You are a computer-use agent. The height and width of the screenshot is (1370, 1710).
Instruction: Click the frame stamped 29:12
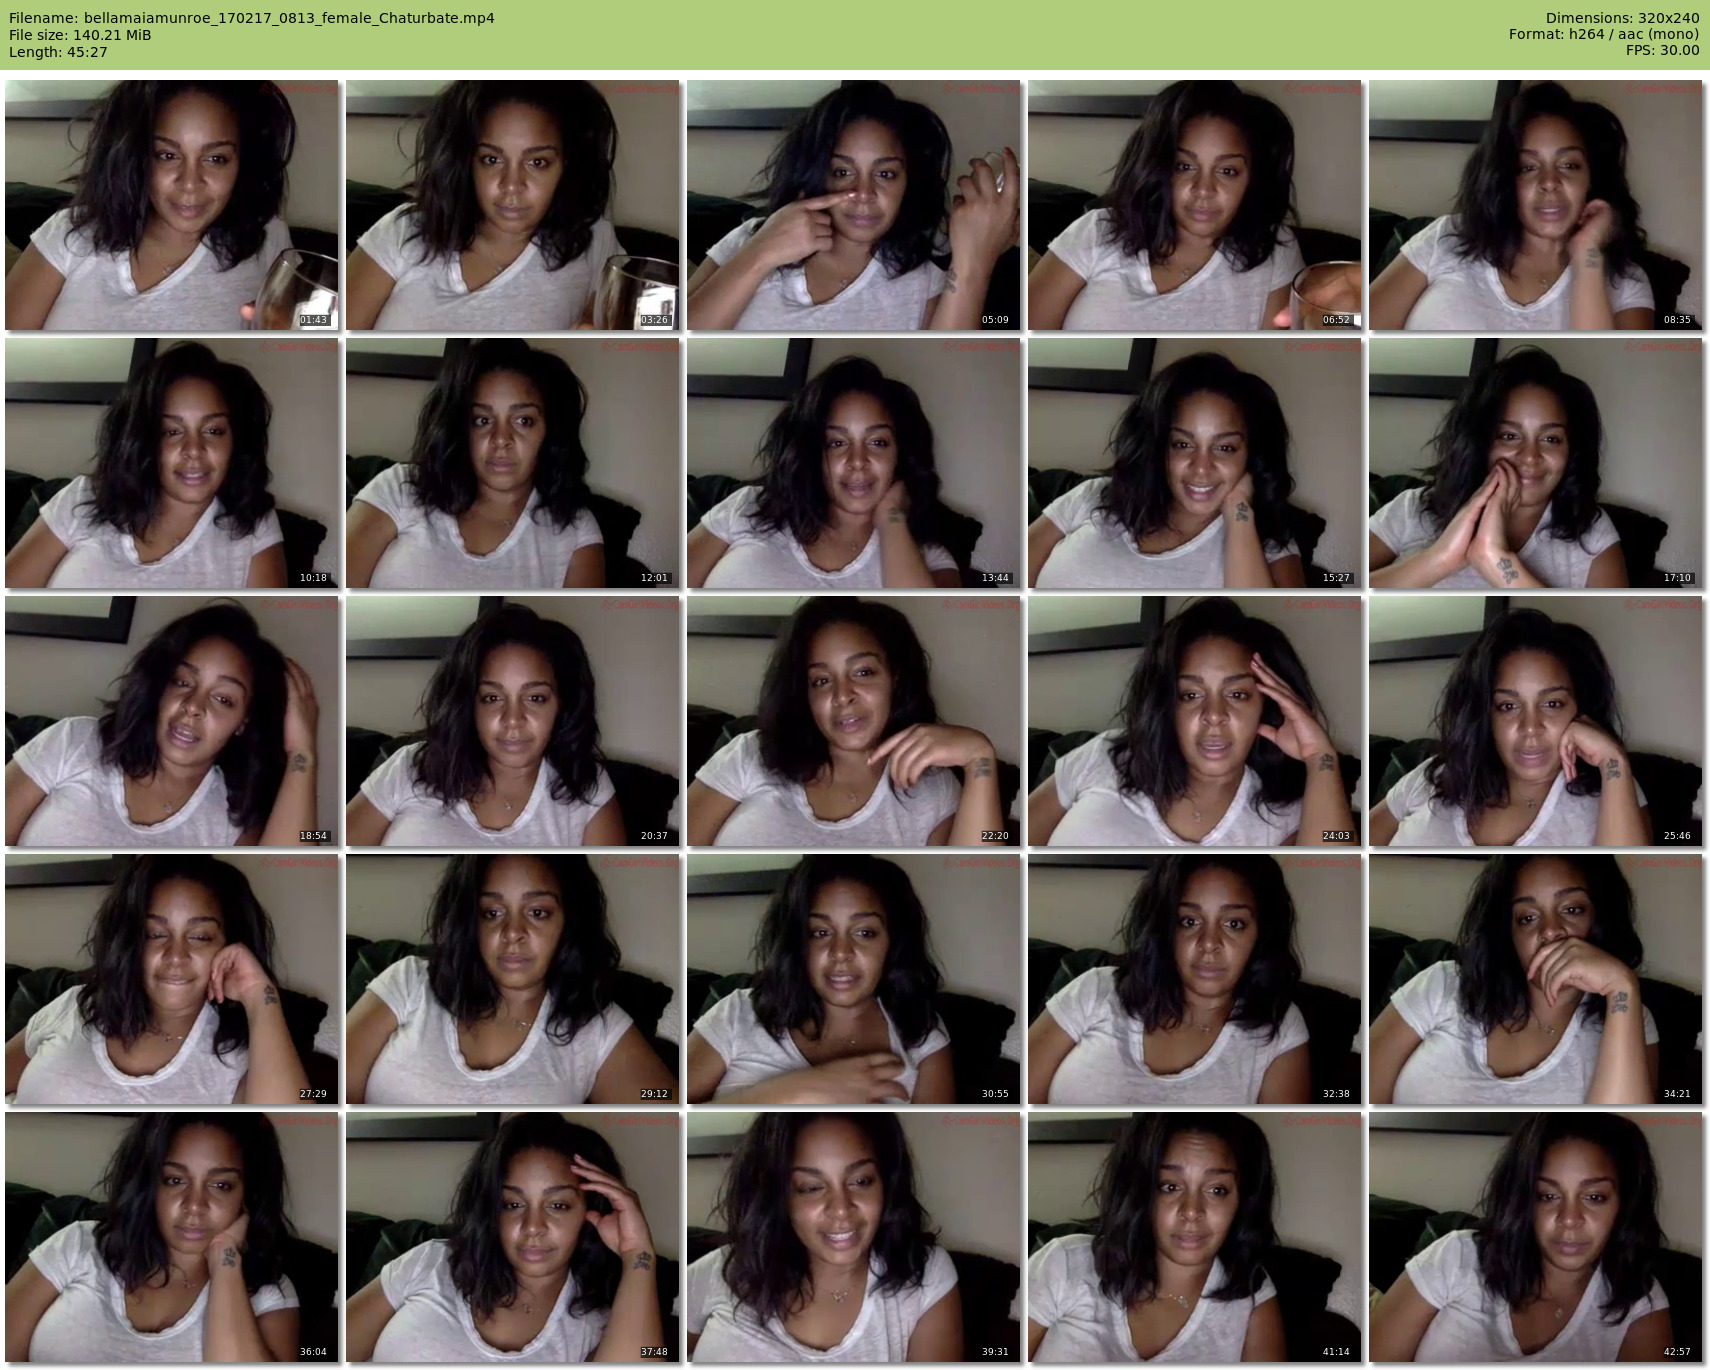click(x=513, y=979)
